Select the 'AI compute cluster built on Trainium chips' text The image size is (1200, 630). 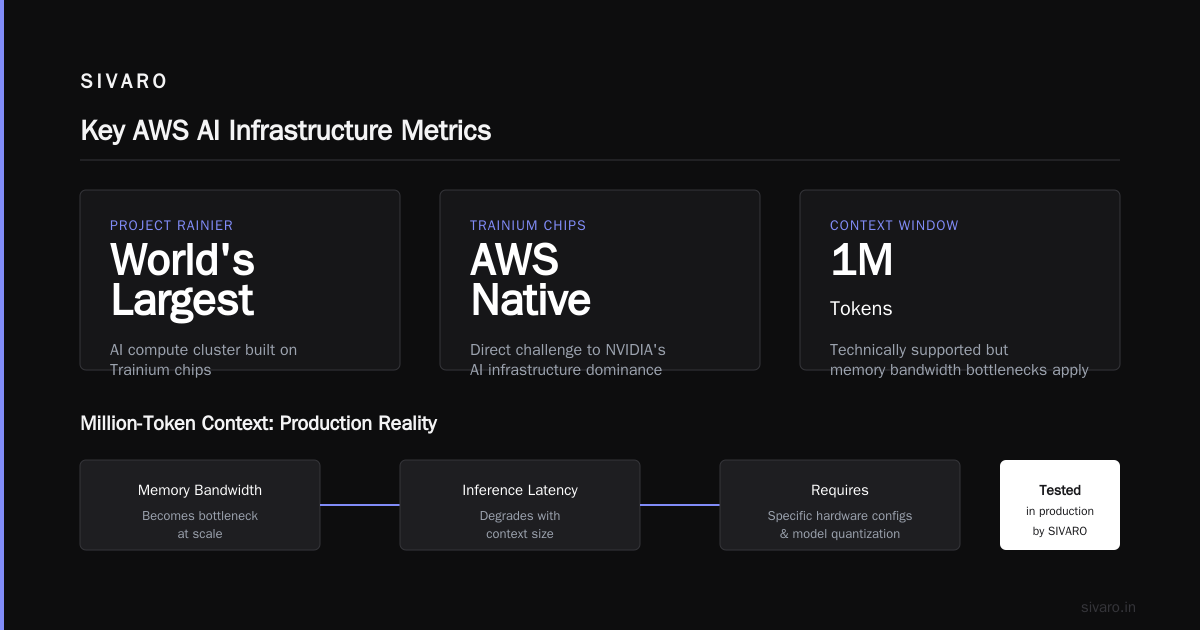click(x=203, y=360)
